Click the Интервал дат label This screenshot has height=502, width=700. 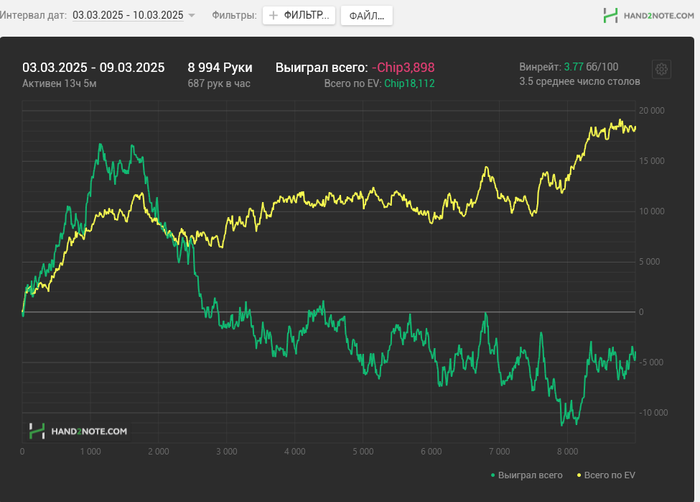click(33, 15)
